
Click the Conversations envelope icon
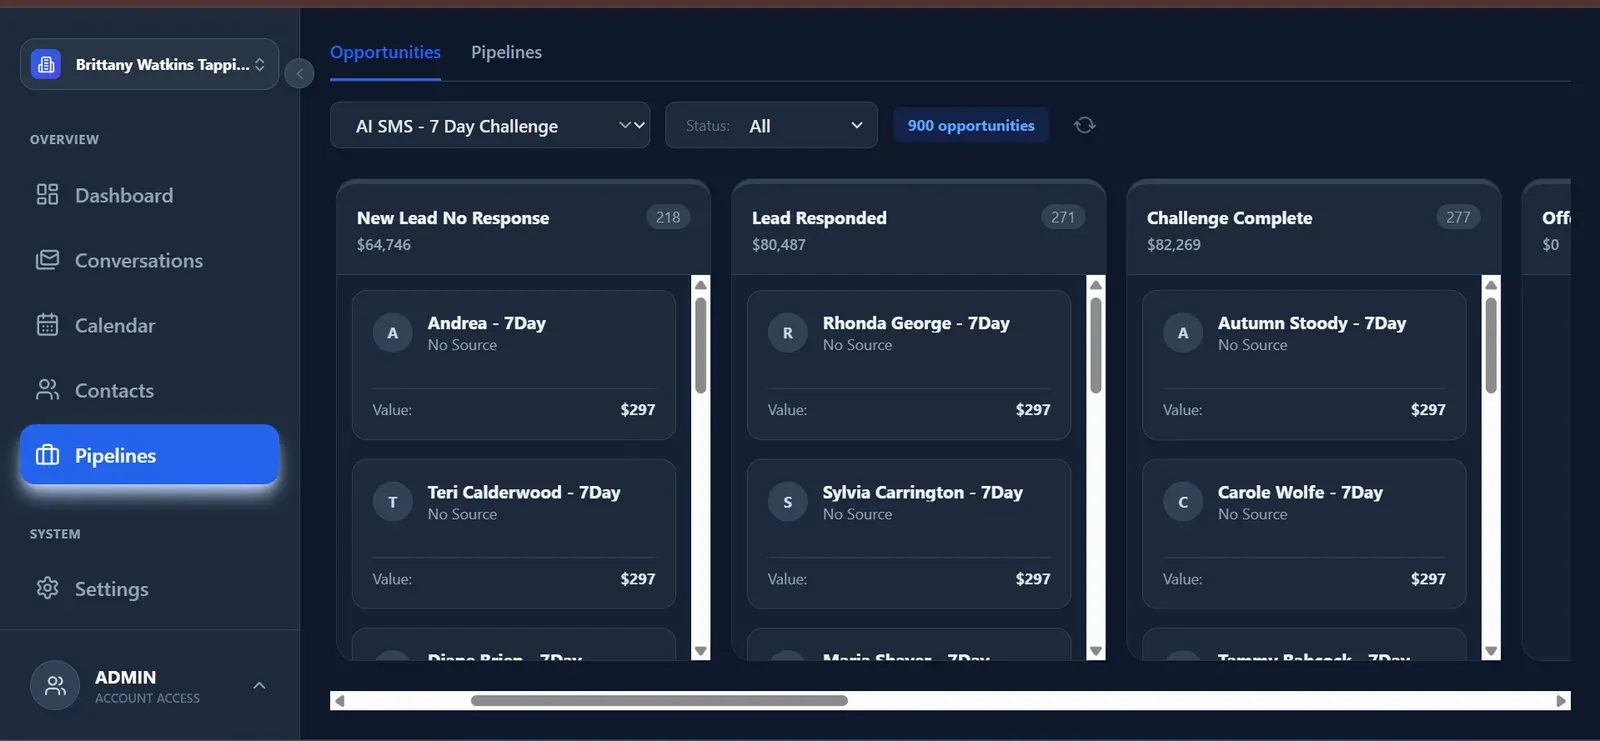(x=47, y=260)
